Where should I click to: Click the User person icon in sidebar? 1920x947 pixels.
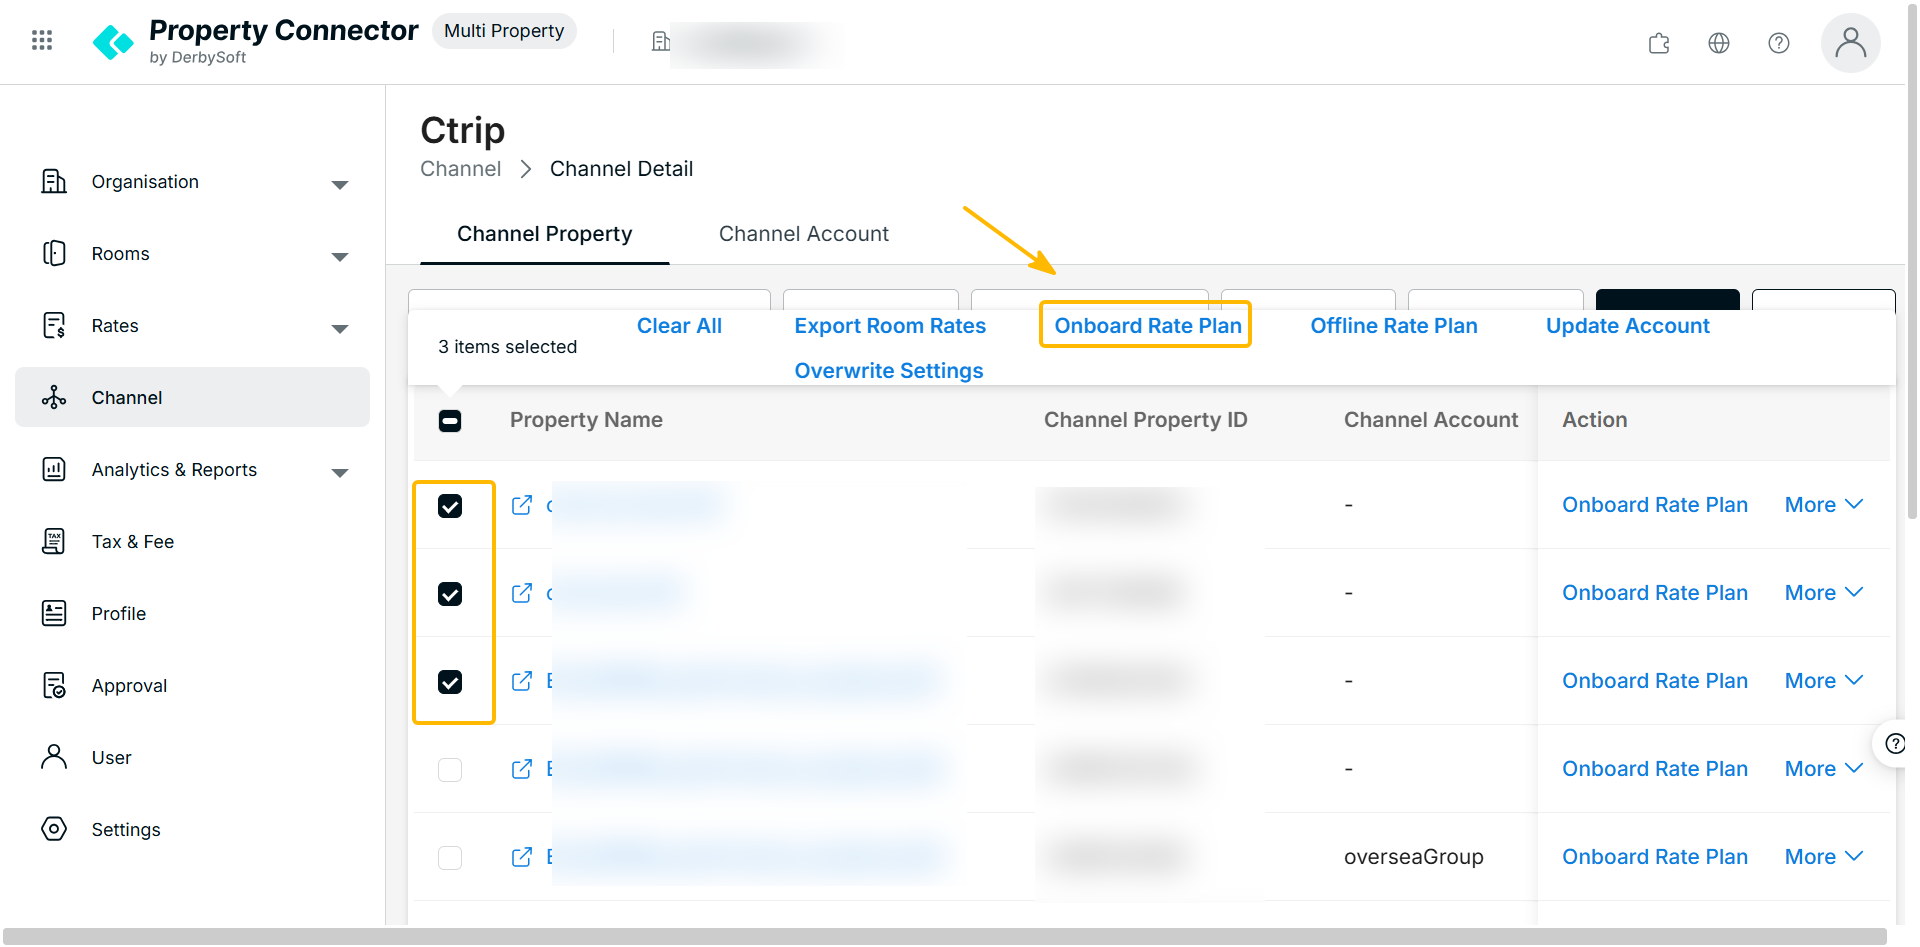[x=54, y=757]
